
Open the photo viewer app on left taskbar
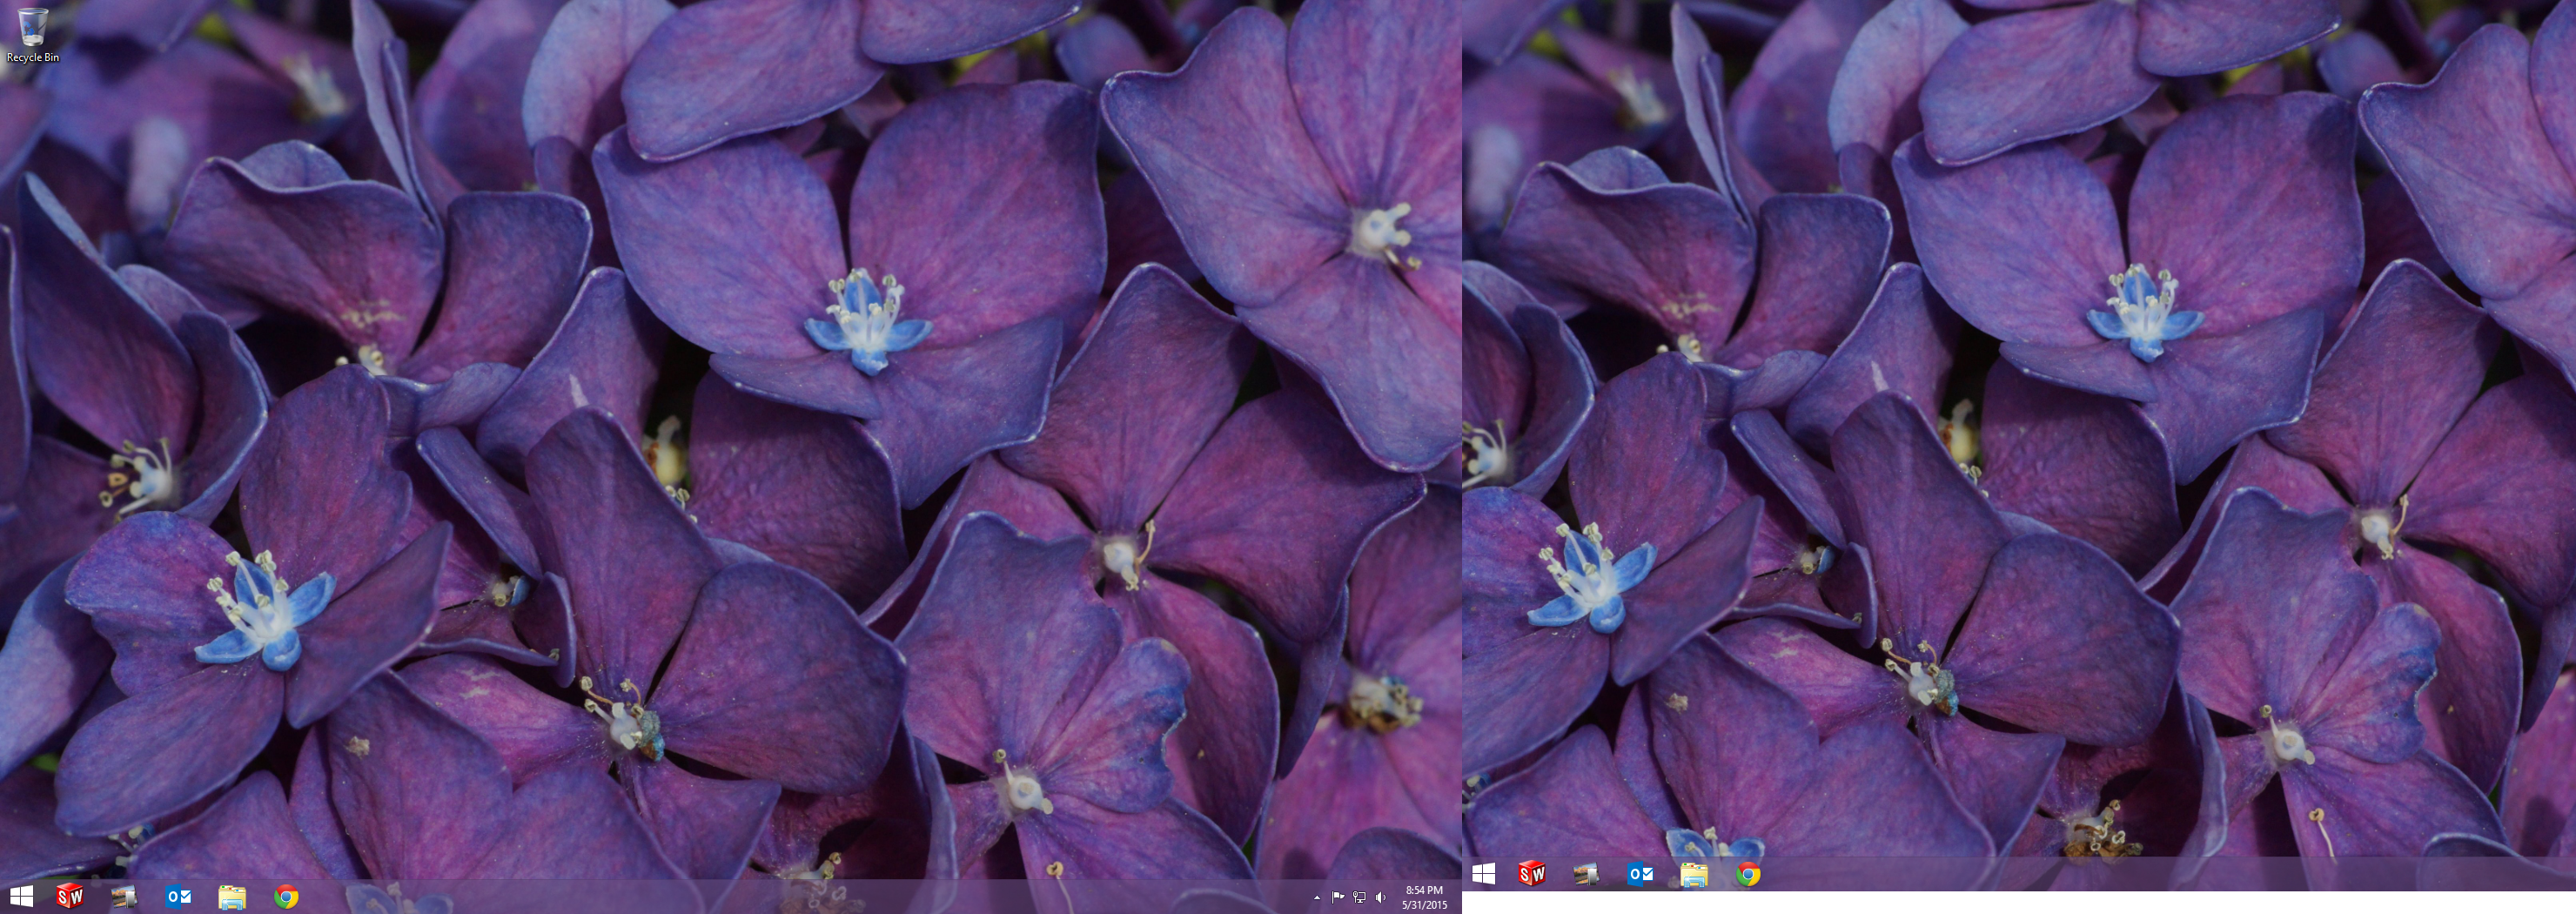point(124,896)
